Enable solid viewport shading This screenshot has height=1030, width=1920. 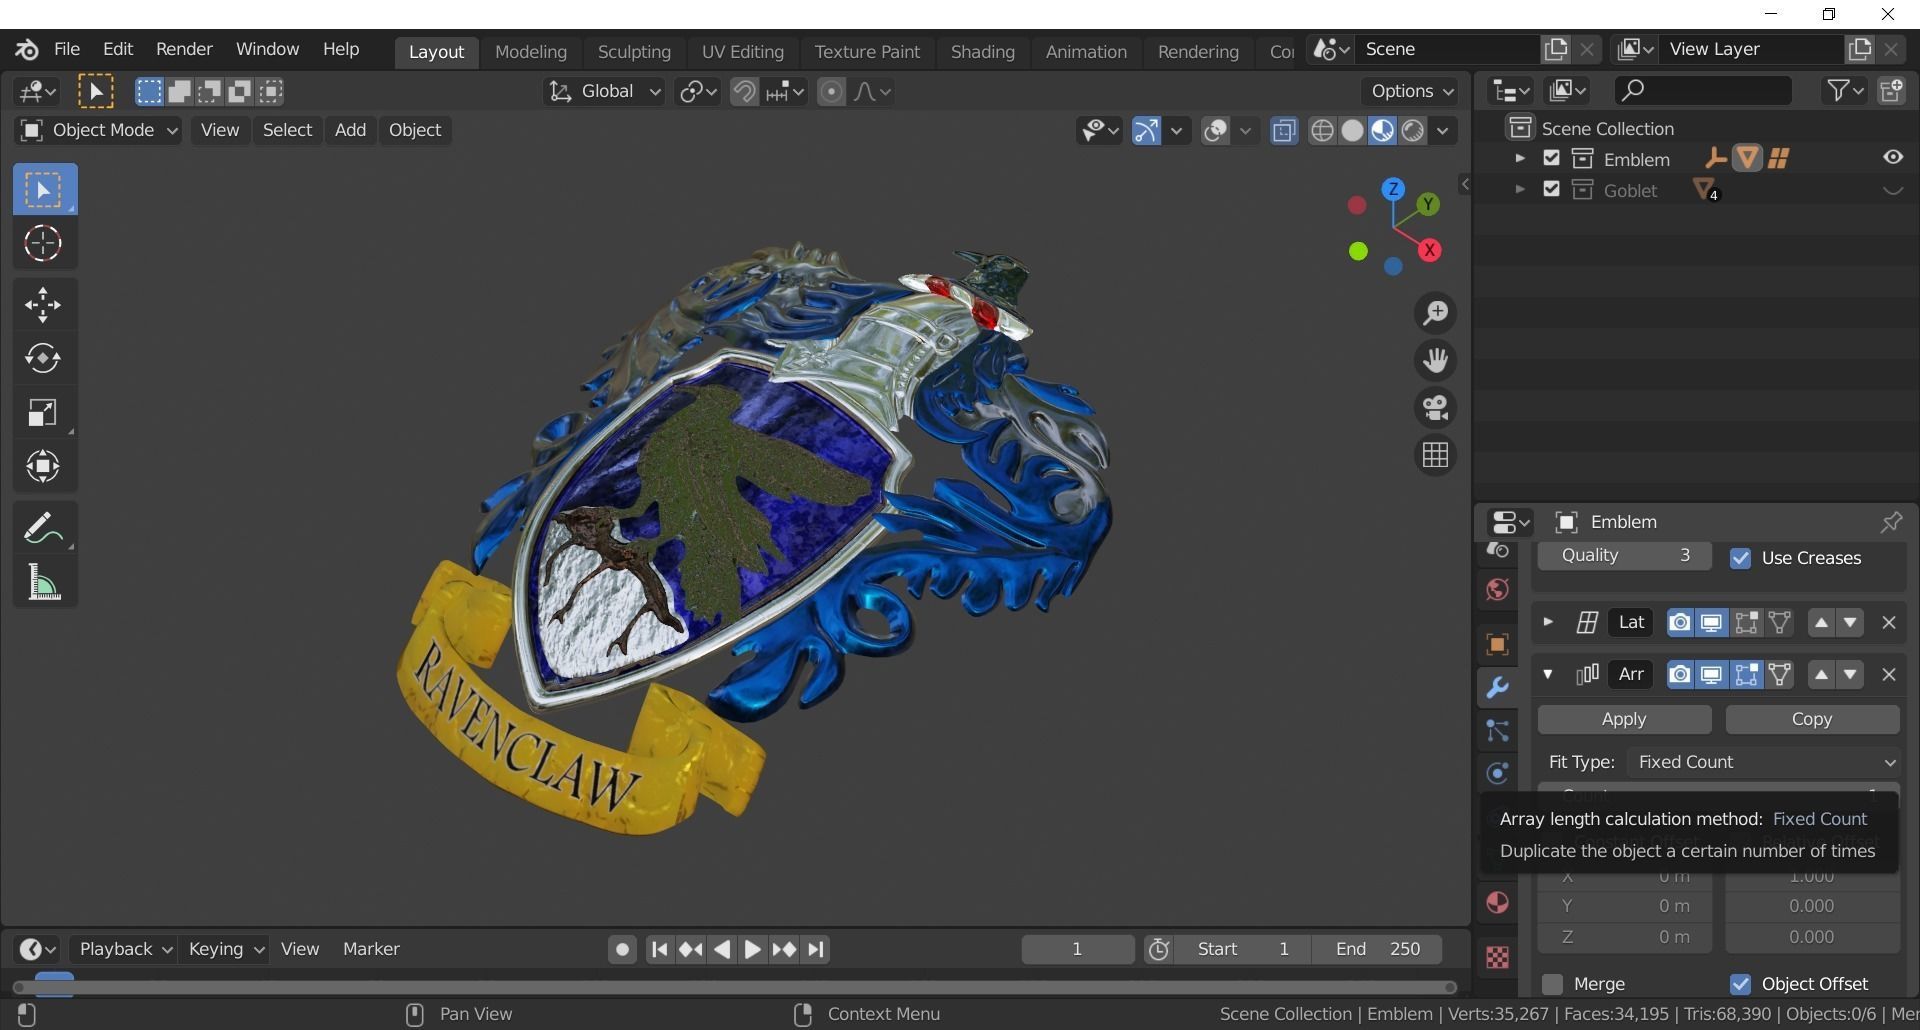pos(1352,131)
